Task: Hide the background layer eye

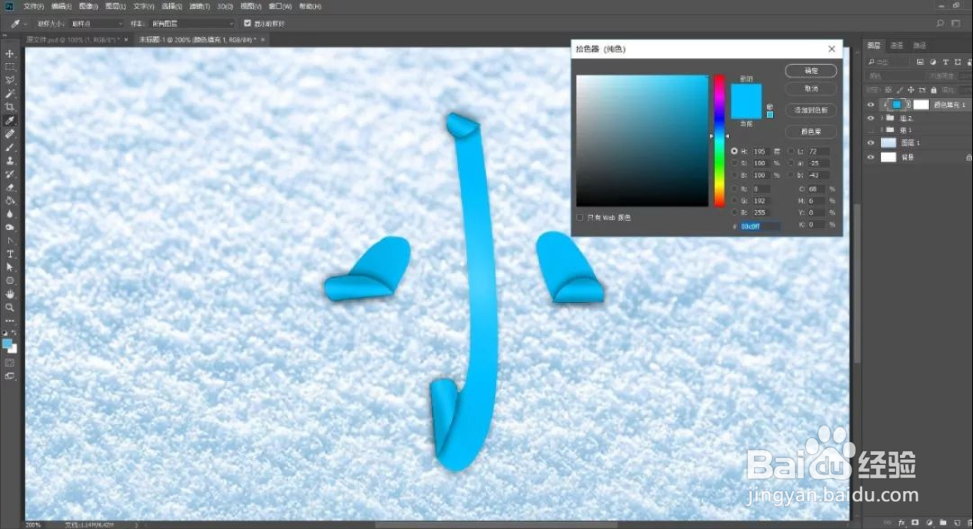Action: pos(871,157)
